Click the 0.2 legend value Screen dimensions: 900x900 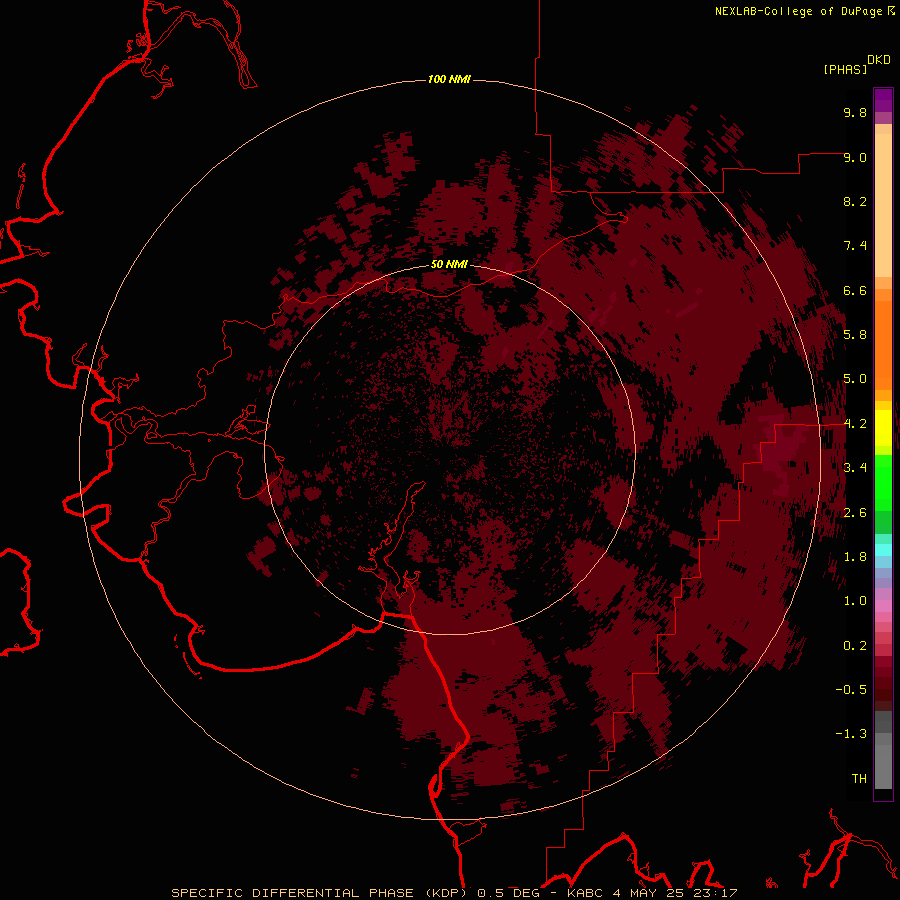tap(855, 646)
